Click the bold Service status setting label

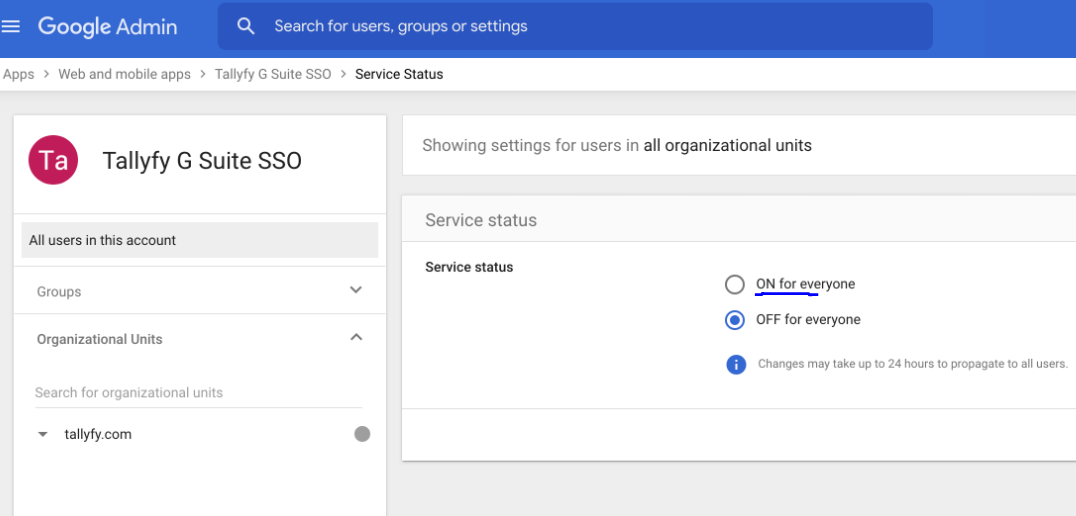(469, 267)
